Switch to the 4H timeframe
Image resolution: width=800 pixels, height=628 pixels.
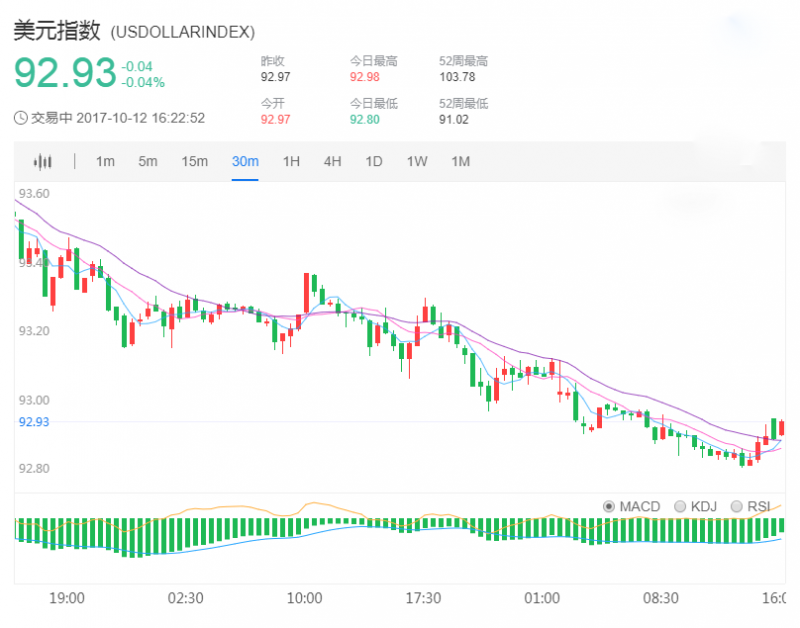[332, 161]
